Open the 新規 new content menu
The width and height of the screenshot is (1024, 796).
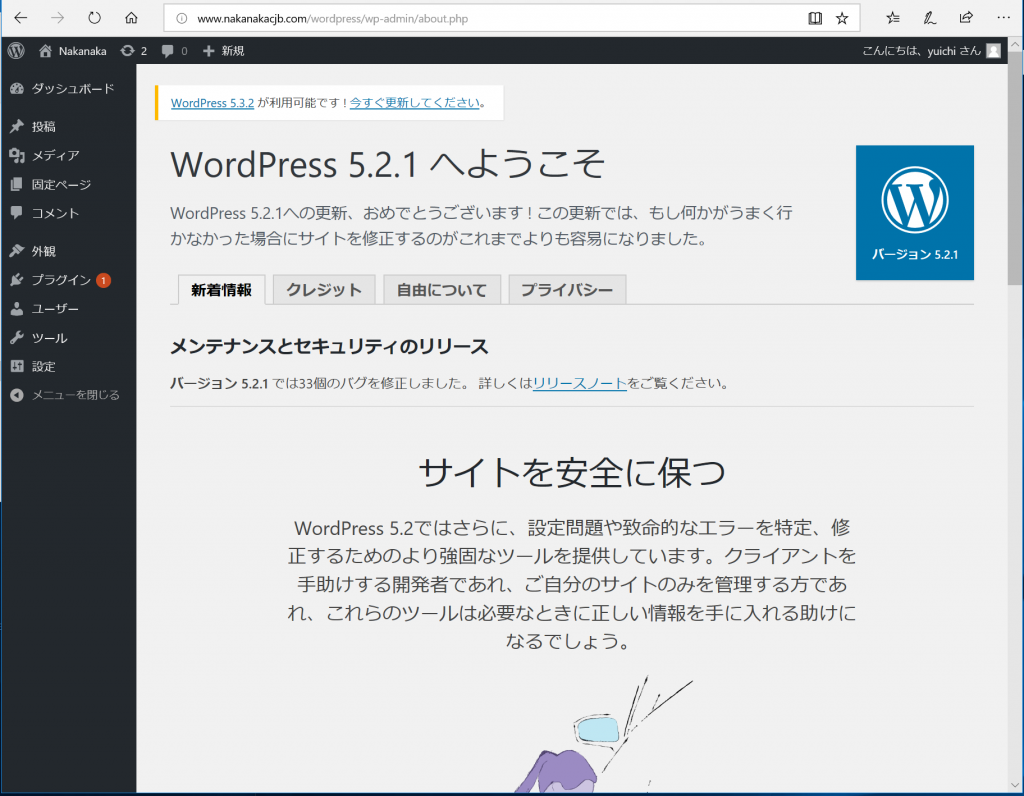(223, 51)
